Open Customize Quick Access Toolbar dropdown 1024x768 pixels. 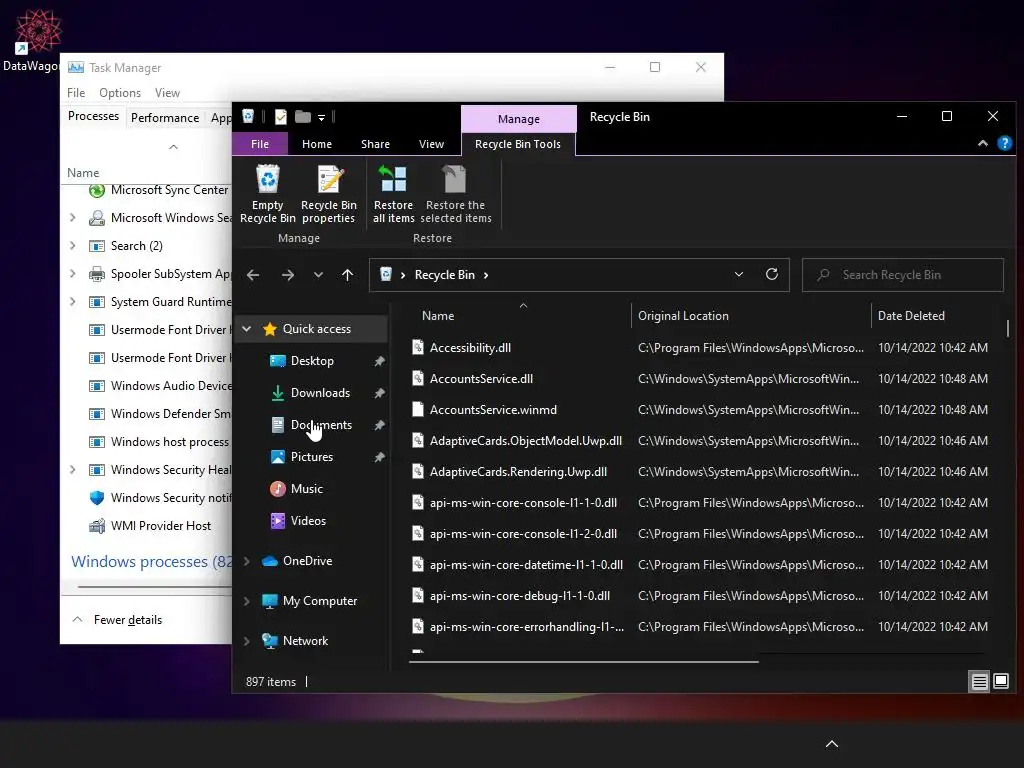[321, 118]
